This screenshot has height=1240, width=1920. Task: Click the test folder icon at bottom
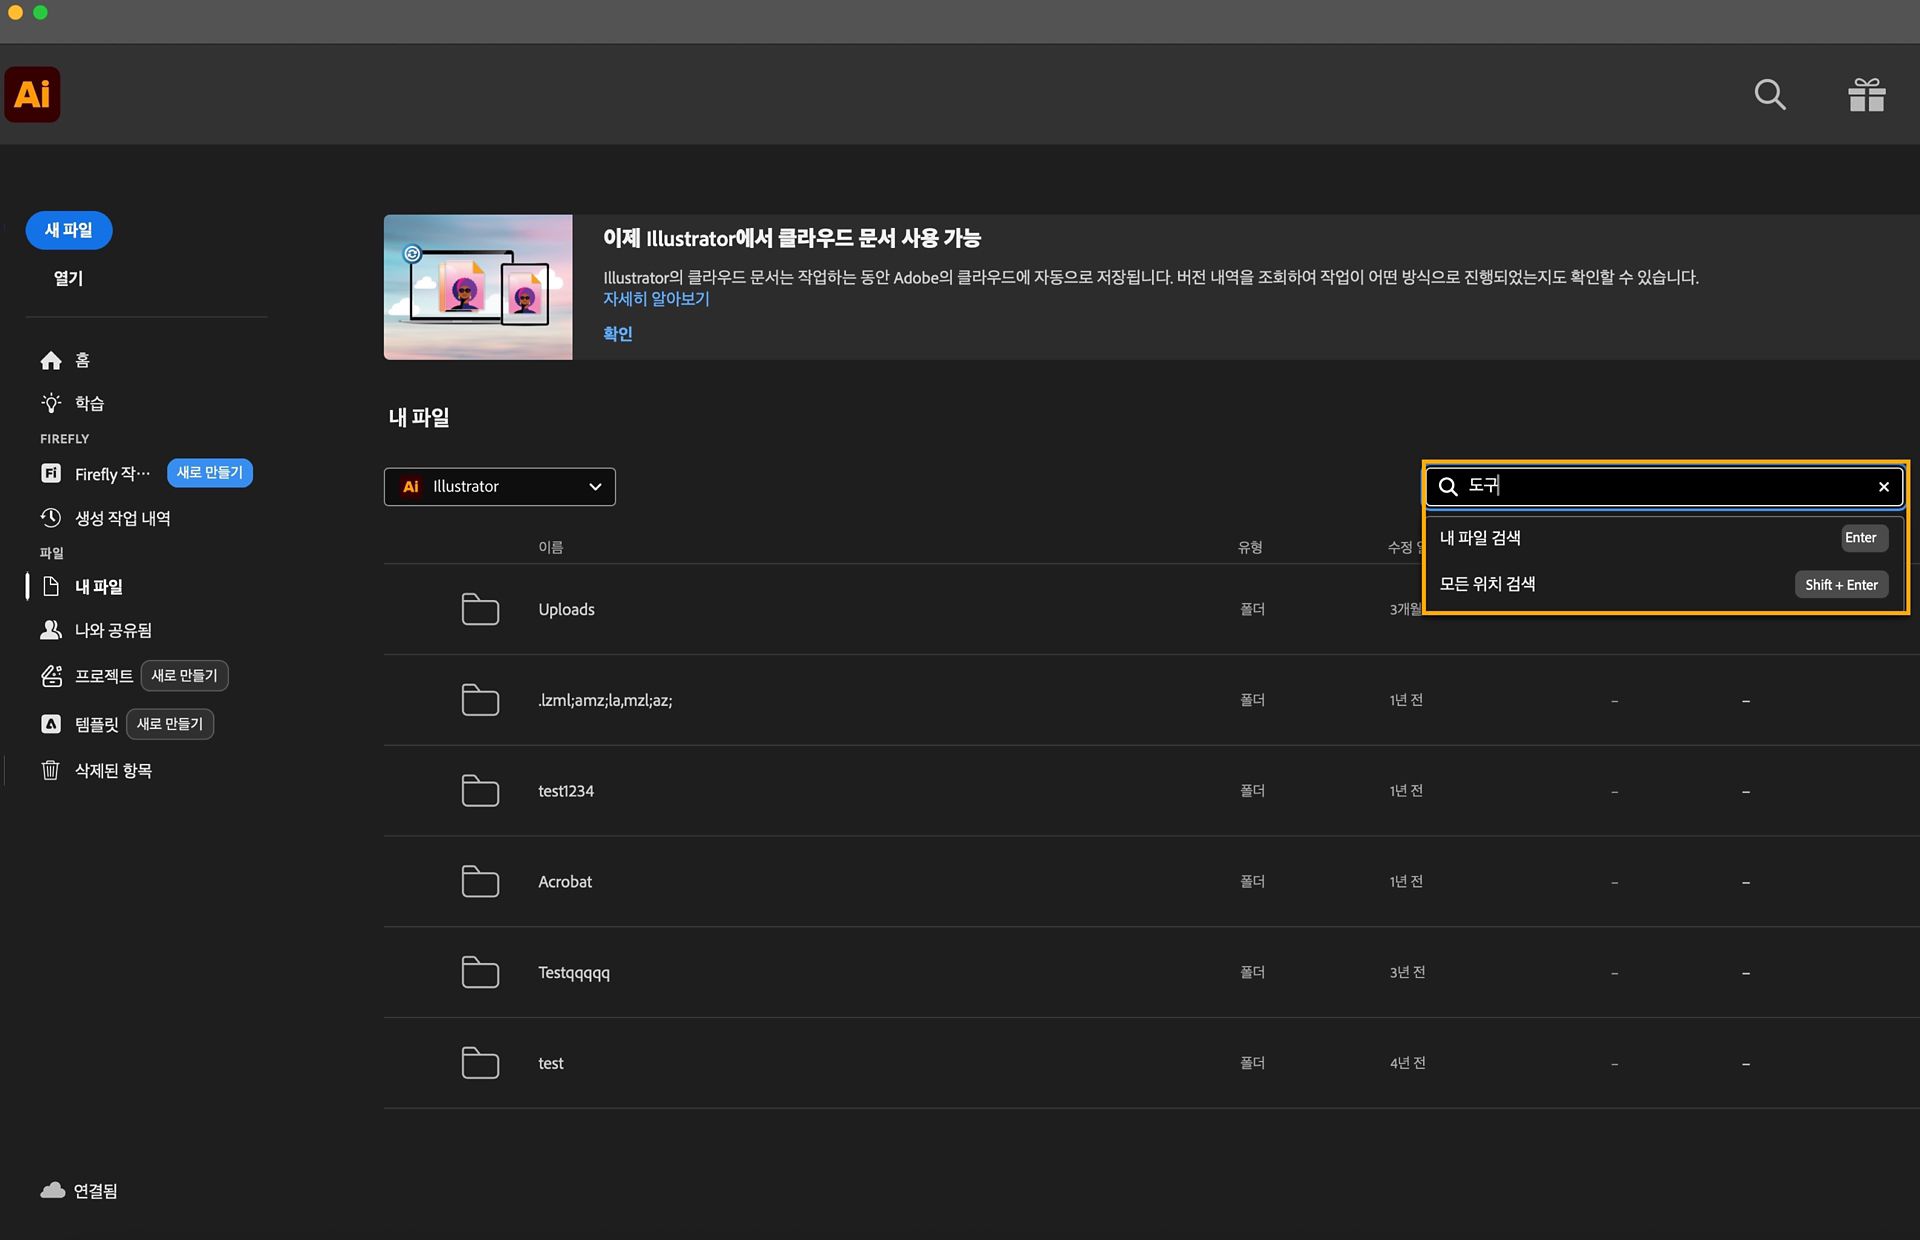coord(480,1063)
